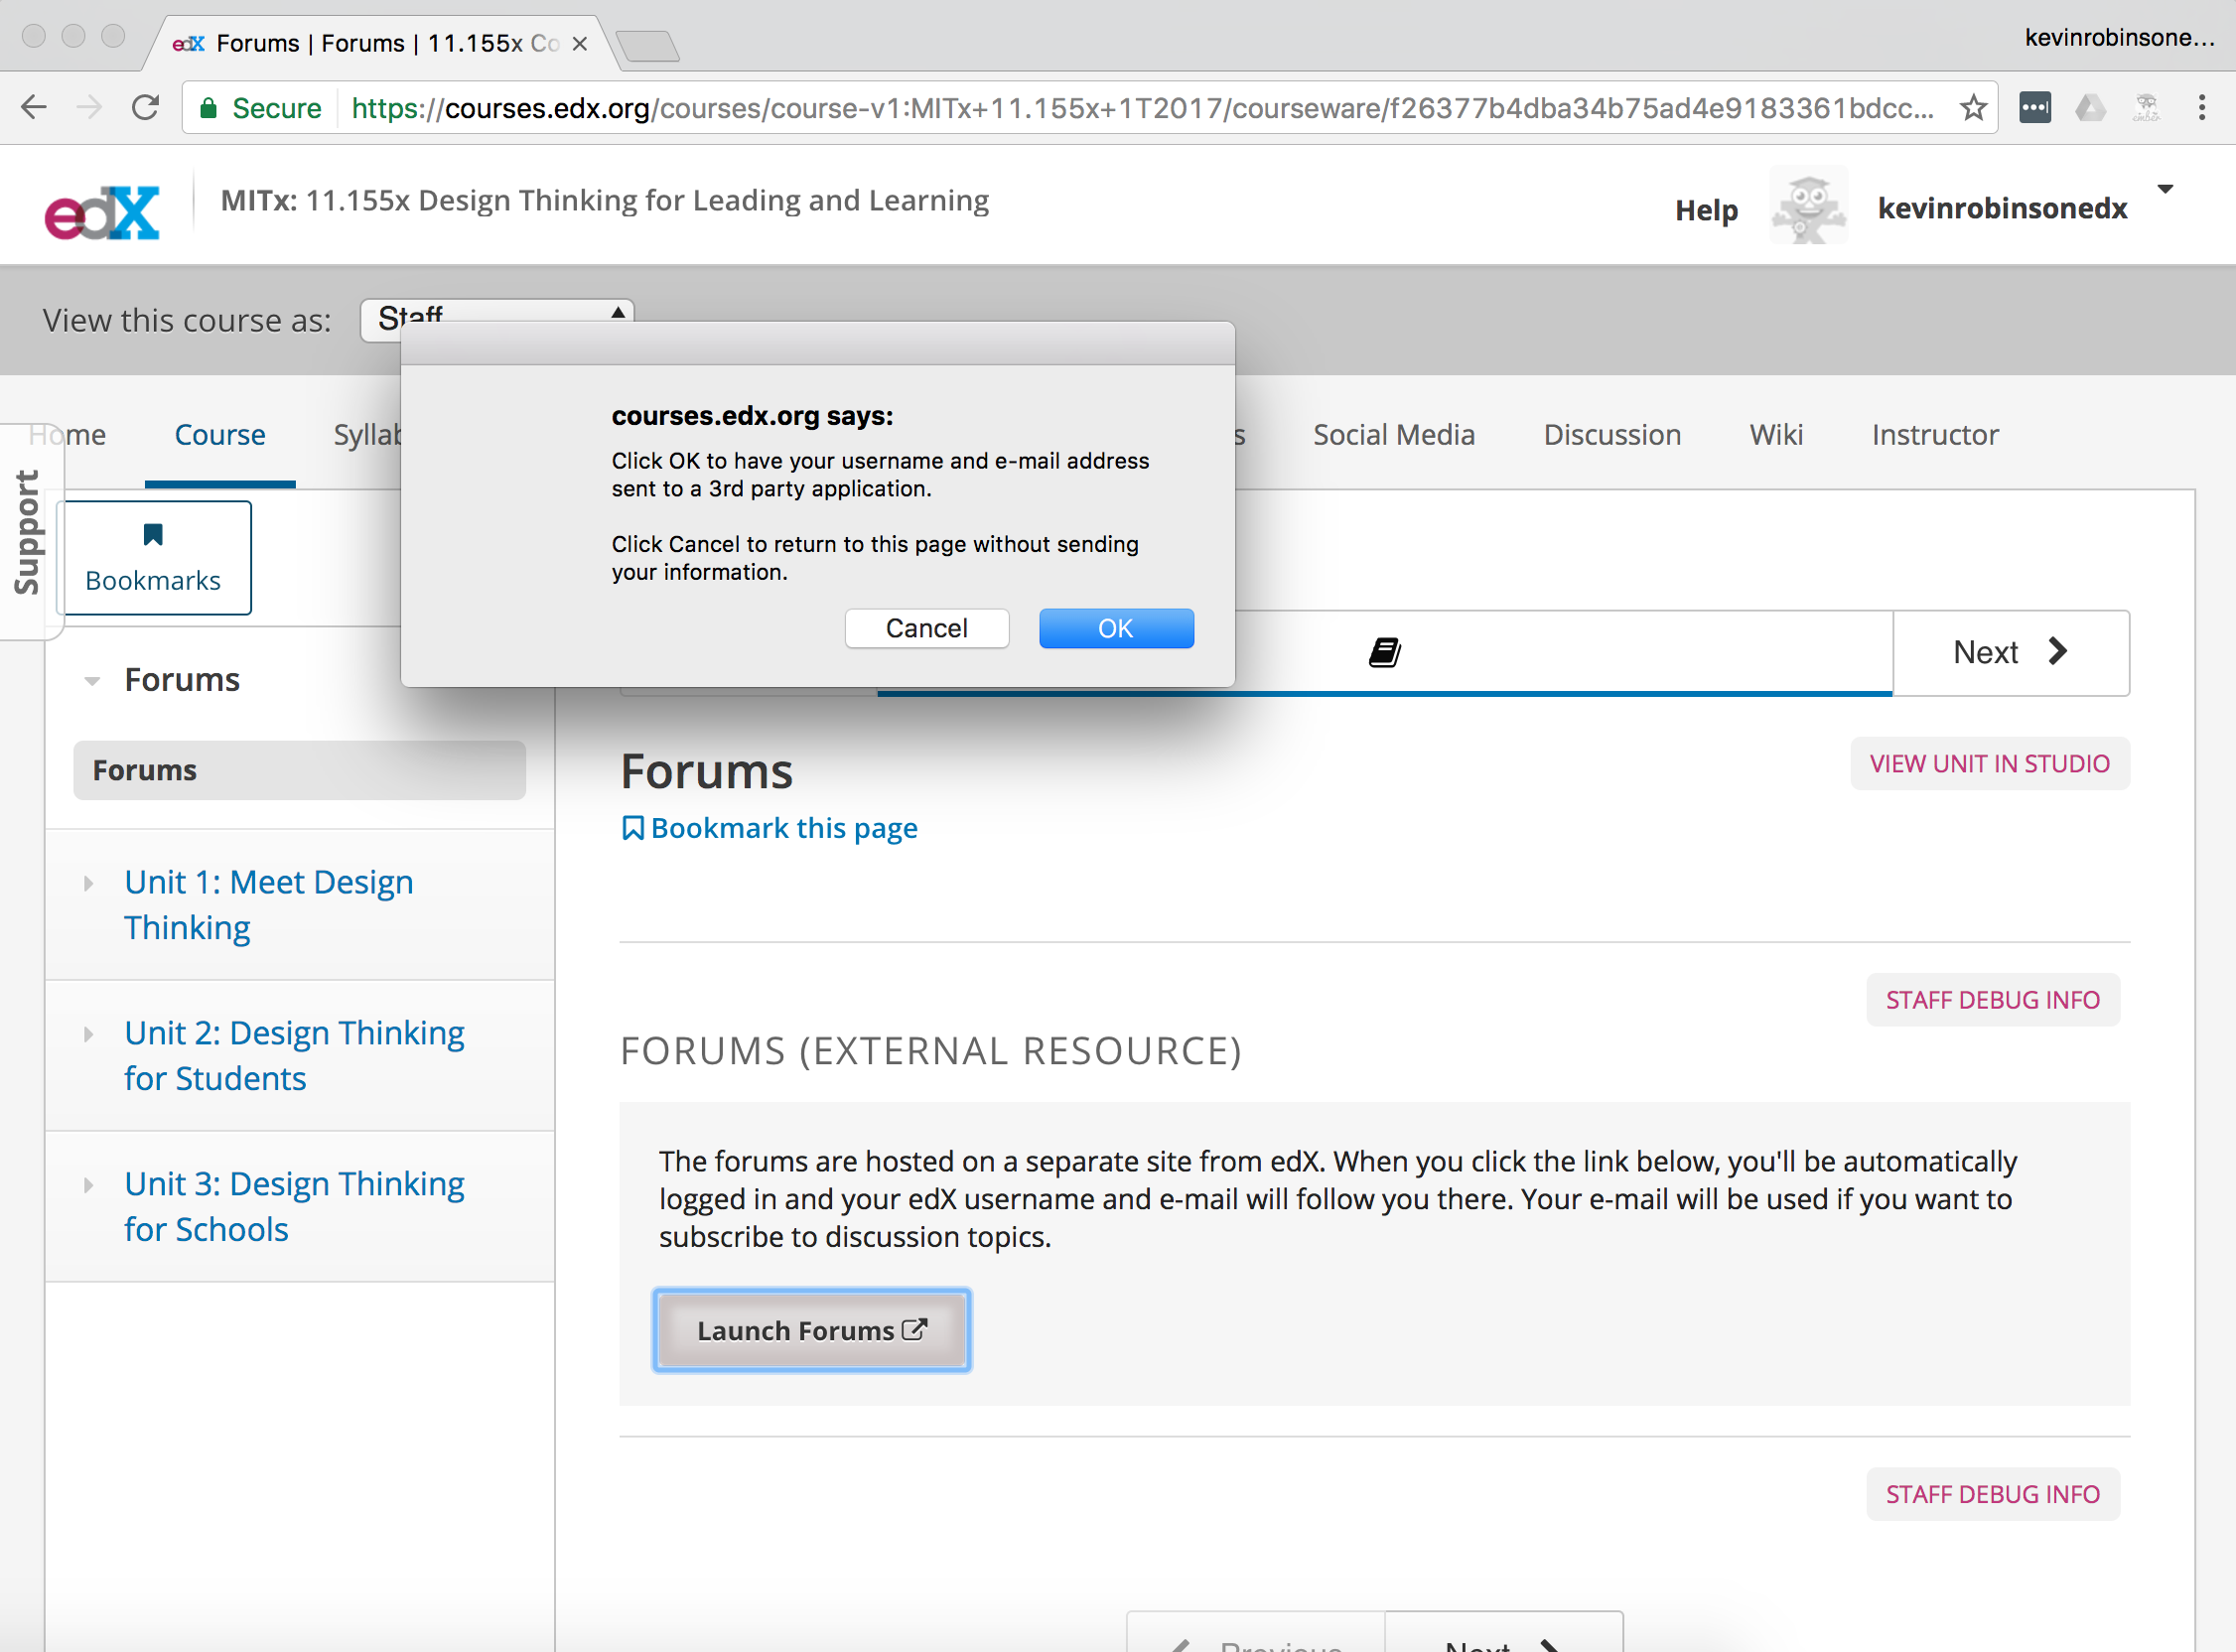Open Social Media menu item
The image size is (2236, 1652).
[x=1394, y=434]
